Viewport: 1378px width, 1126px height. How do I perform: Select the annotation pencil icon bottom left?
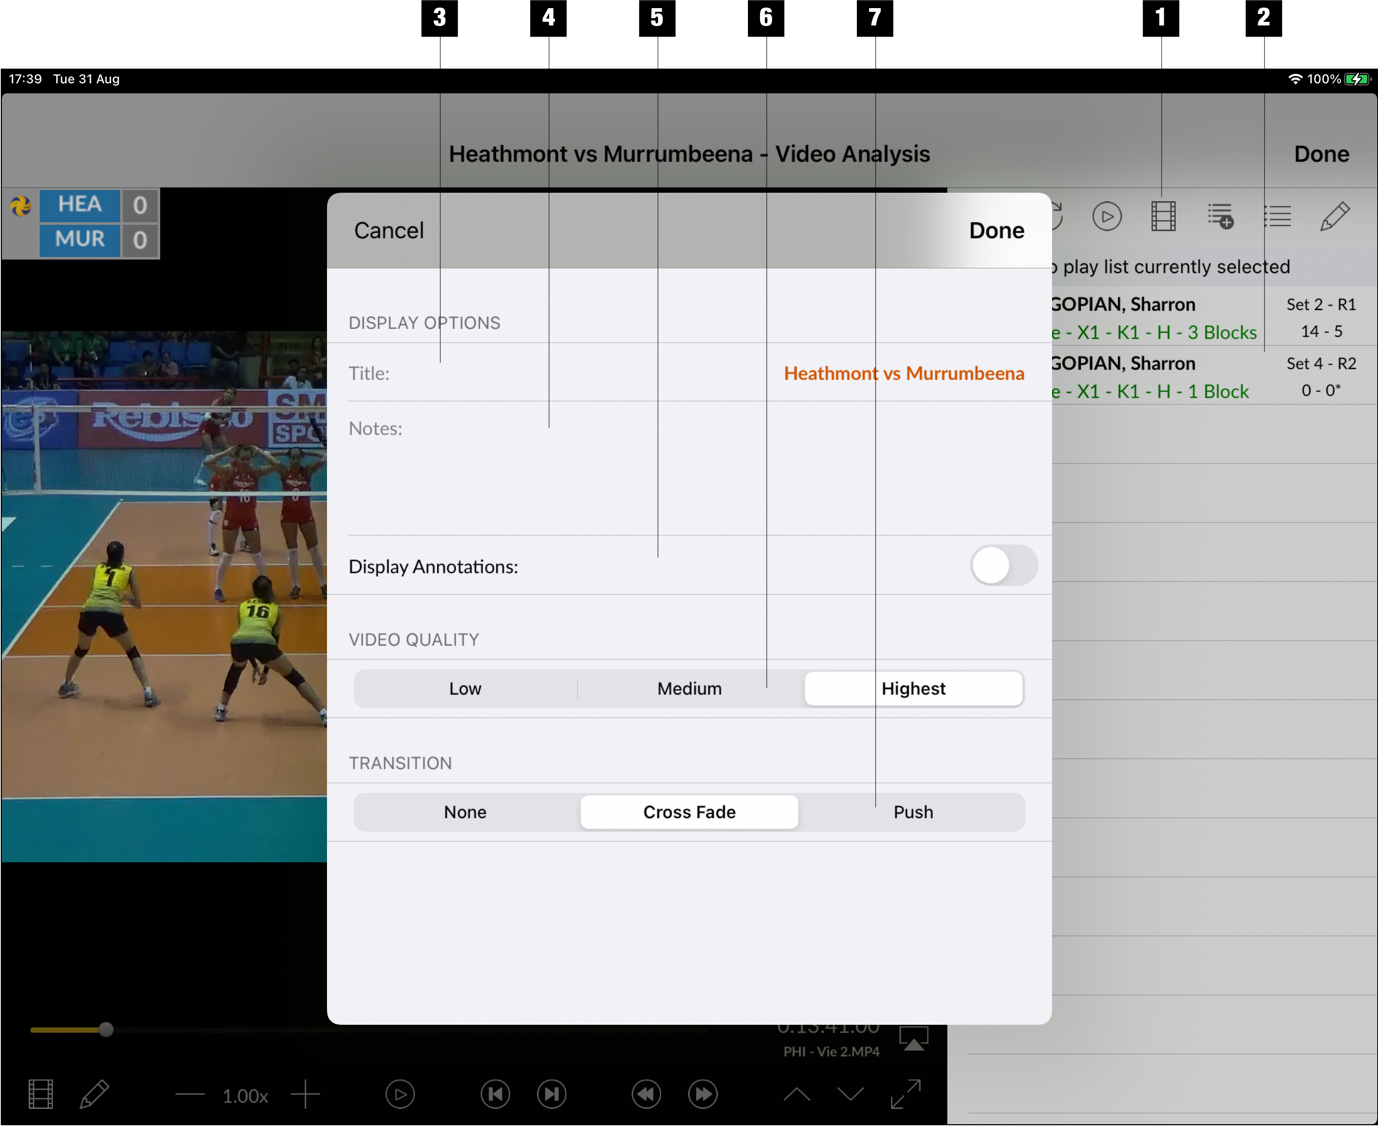[95, 1094]
